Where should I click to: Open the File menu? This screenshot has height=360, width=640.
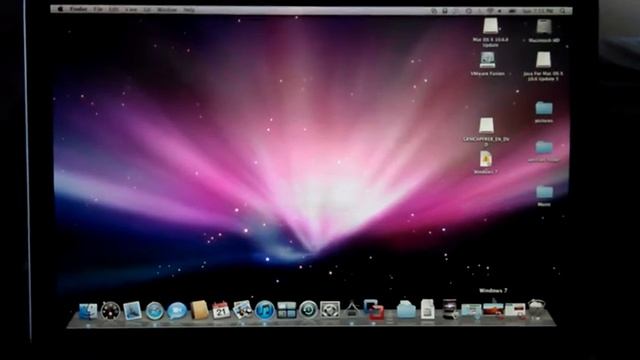(x=98, y=9)
